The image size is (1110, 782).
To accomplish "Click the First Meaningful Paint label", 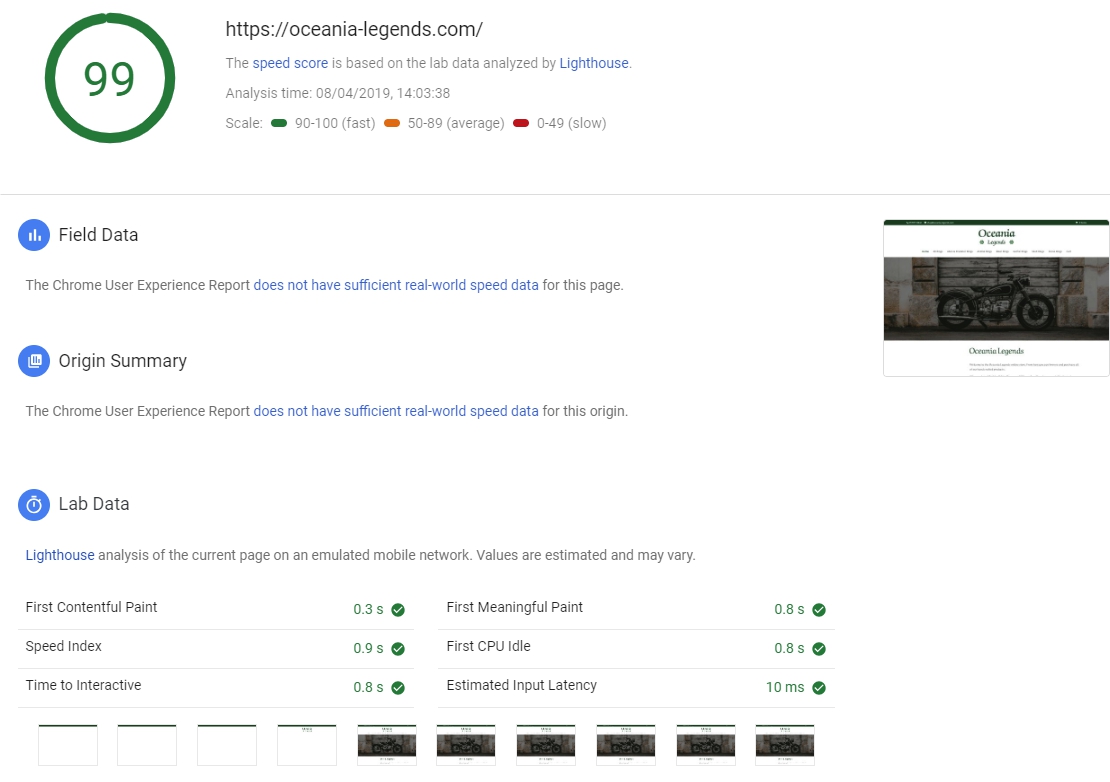I will click(x=515, y=607).
